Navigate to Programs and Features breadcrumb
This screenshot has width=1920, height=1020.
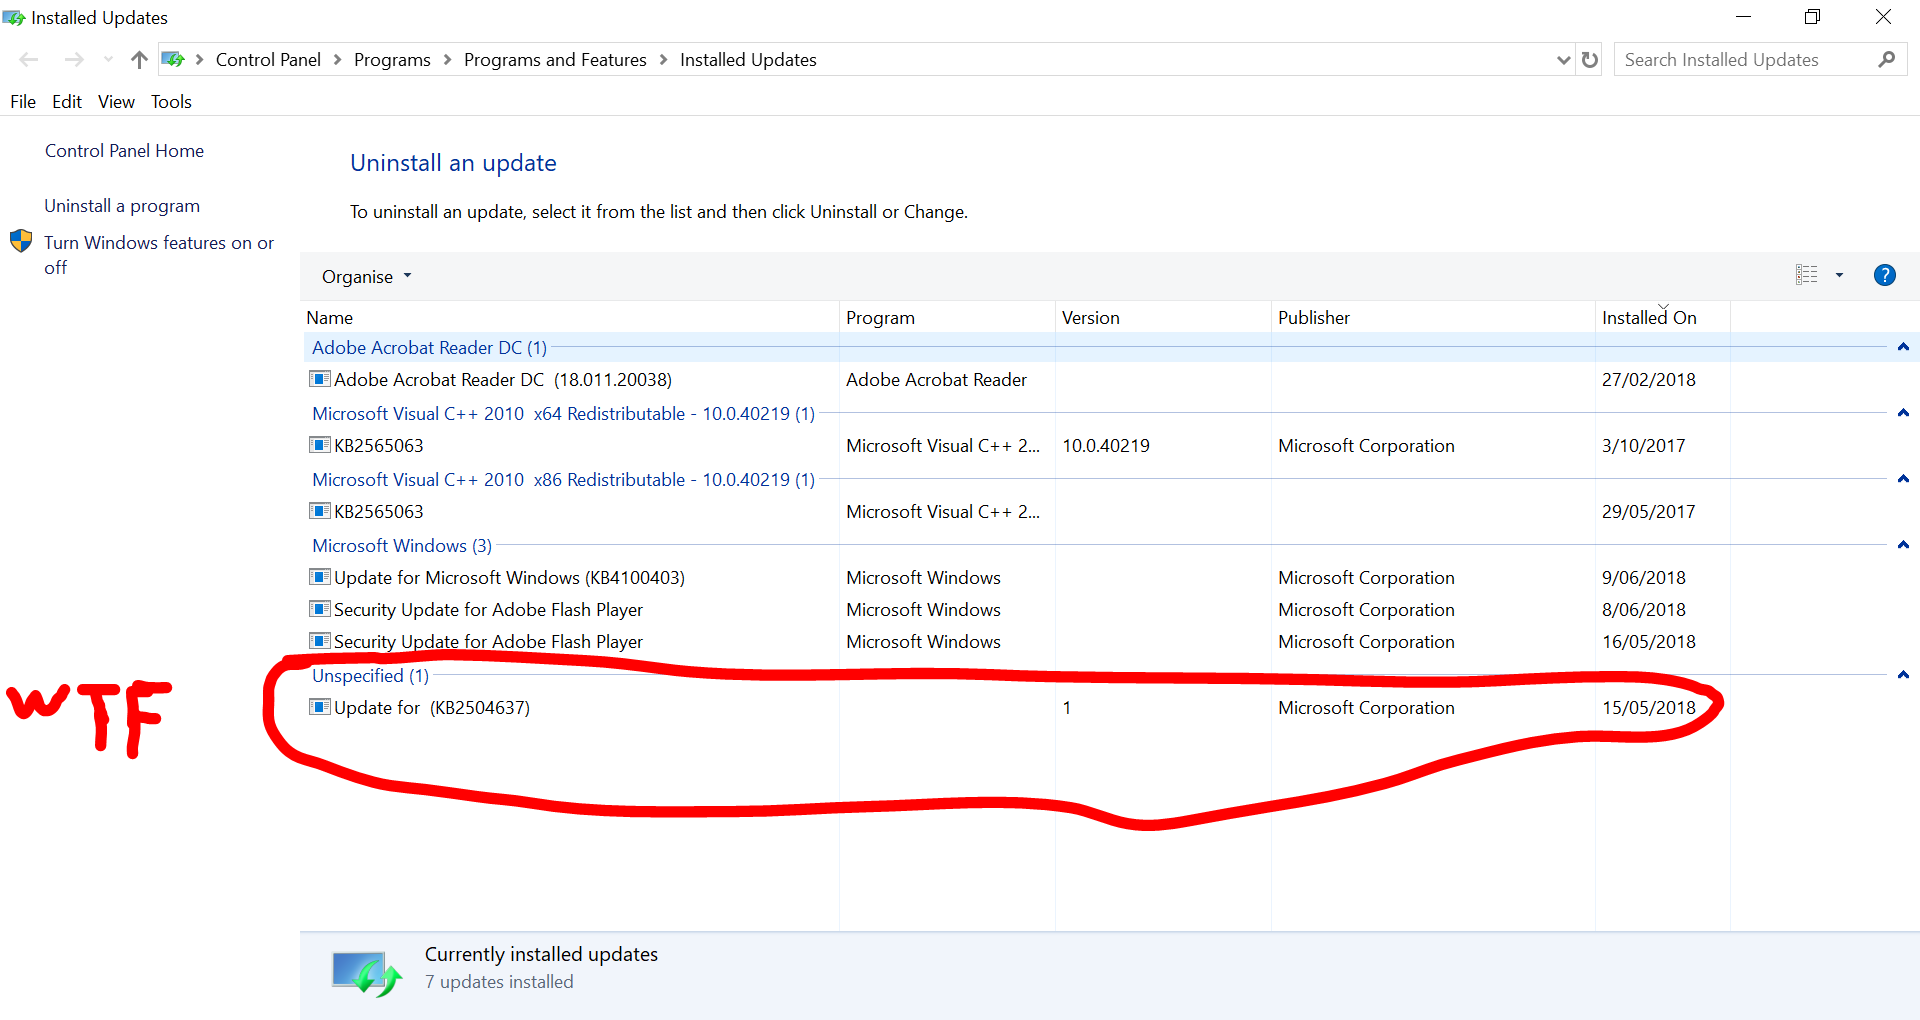(555, 60)
